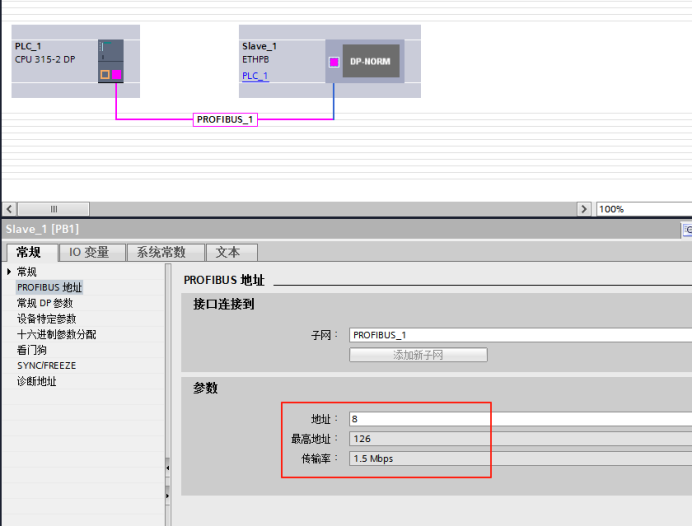Click the scroll left arrow of network view
692x527 pixels.
(10, 209)
